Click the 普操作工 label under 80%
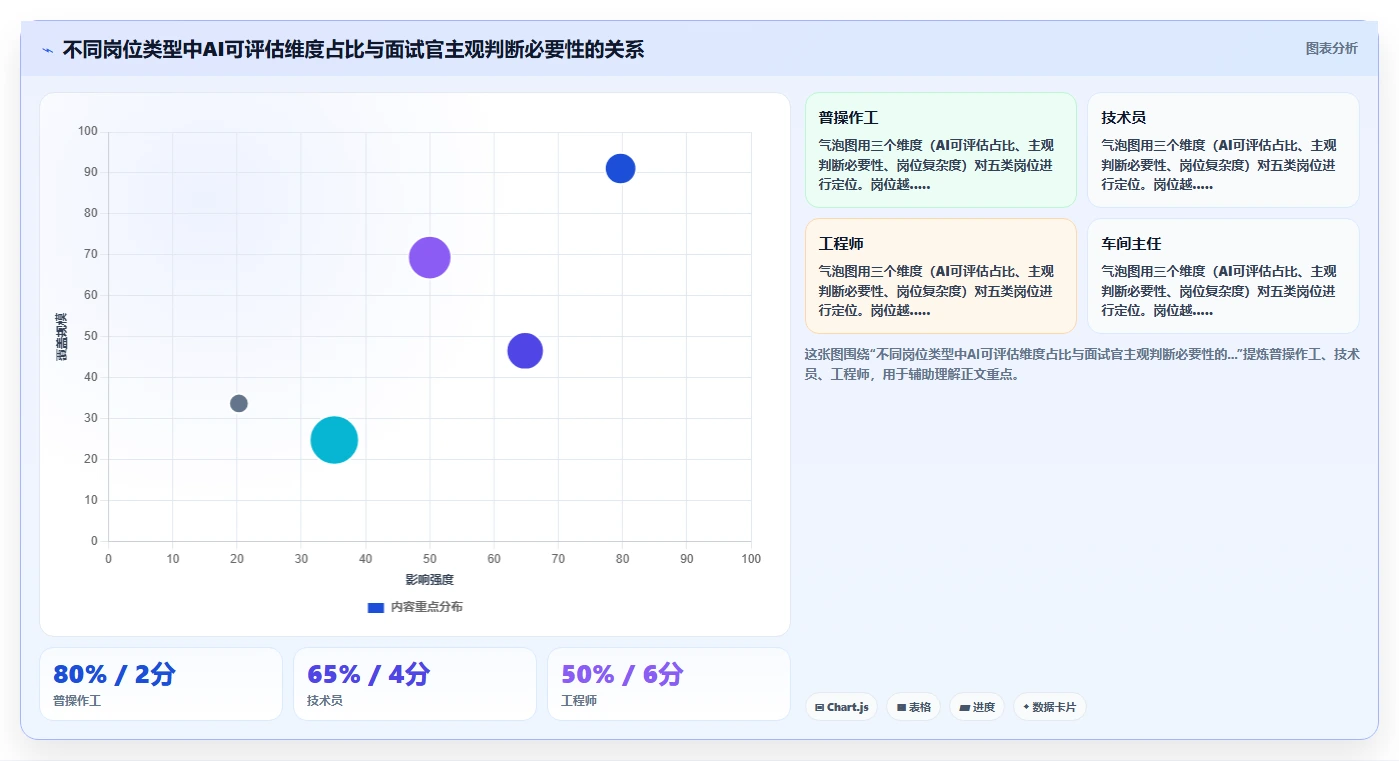Image resolution: width=1399 pixels, height=761 pixels. 77,701
